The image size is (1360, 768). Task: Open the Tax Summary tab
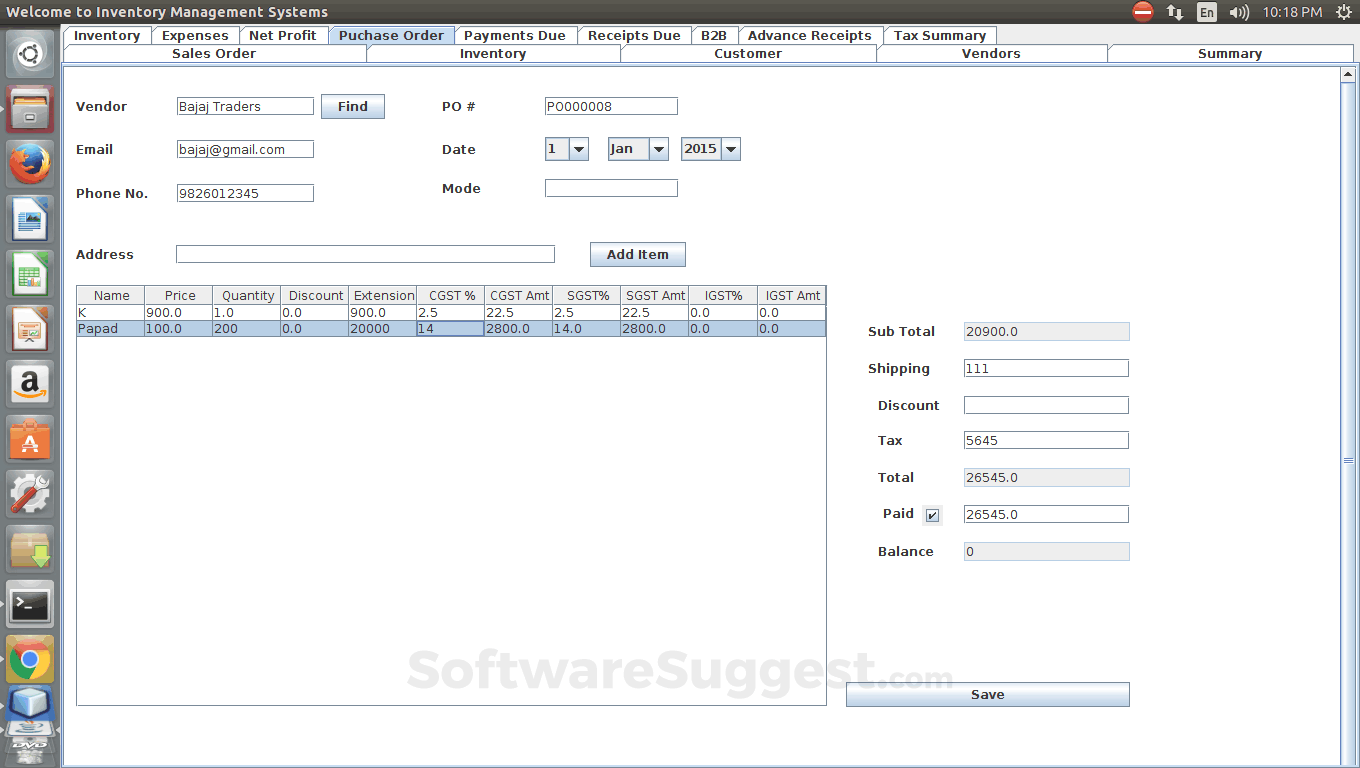pos(939,35)
